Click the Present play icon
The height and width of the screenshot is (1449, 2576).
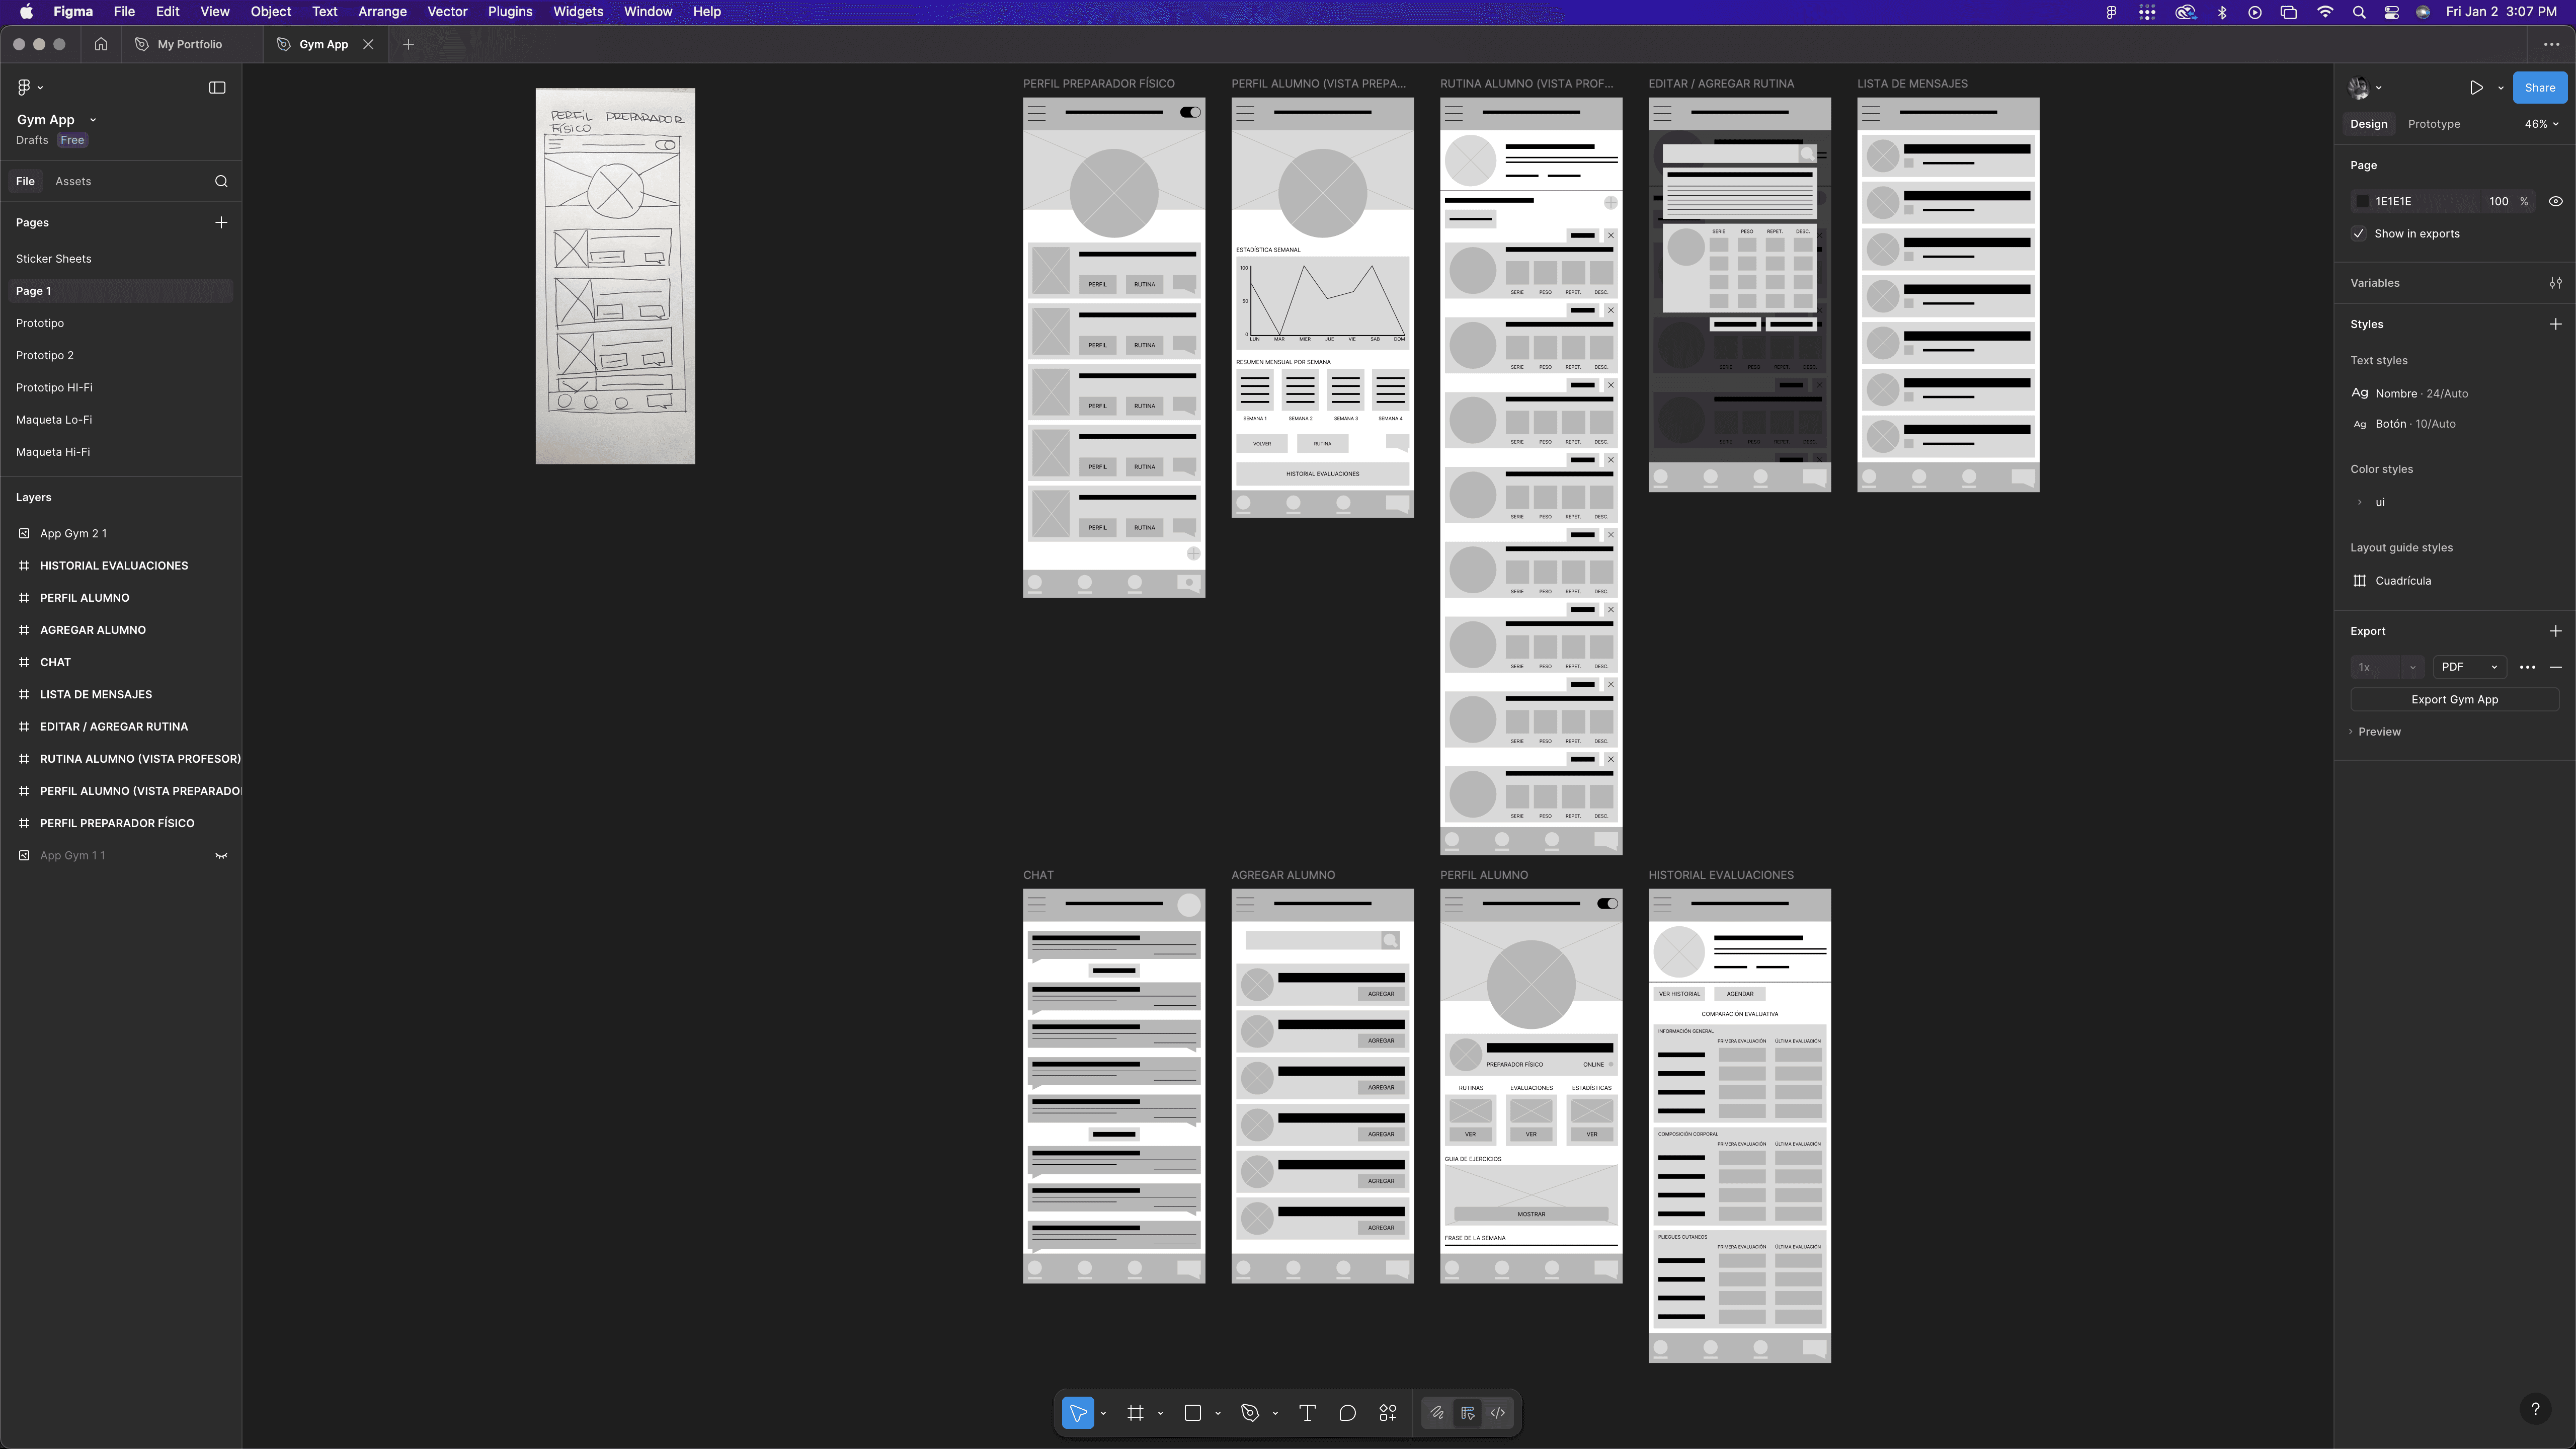[2476, 88]
